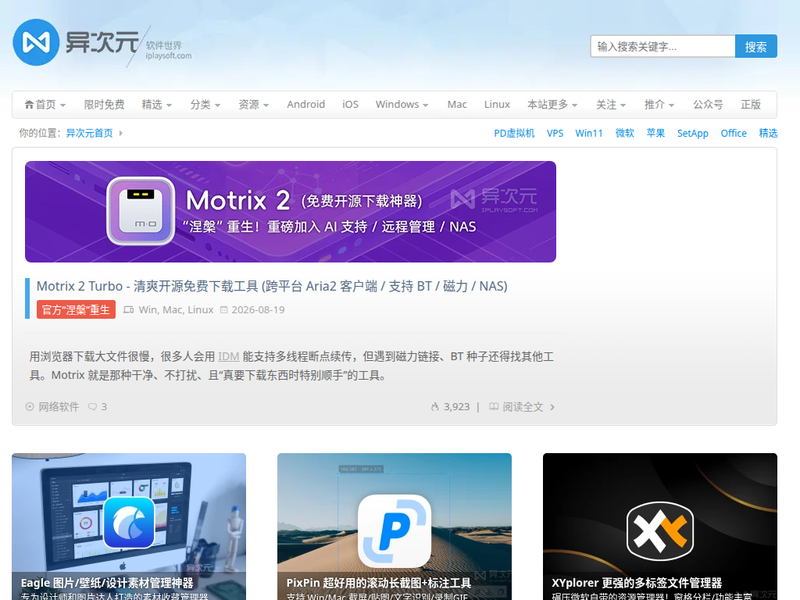Open the VPS quick link
The width and height of the screenshot is (800, 600).
tap(555, 133)
